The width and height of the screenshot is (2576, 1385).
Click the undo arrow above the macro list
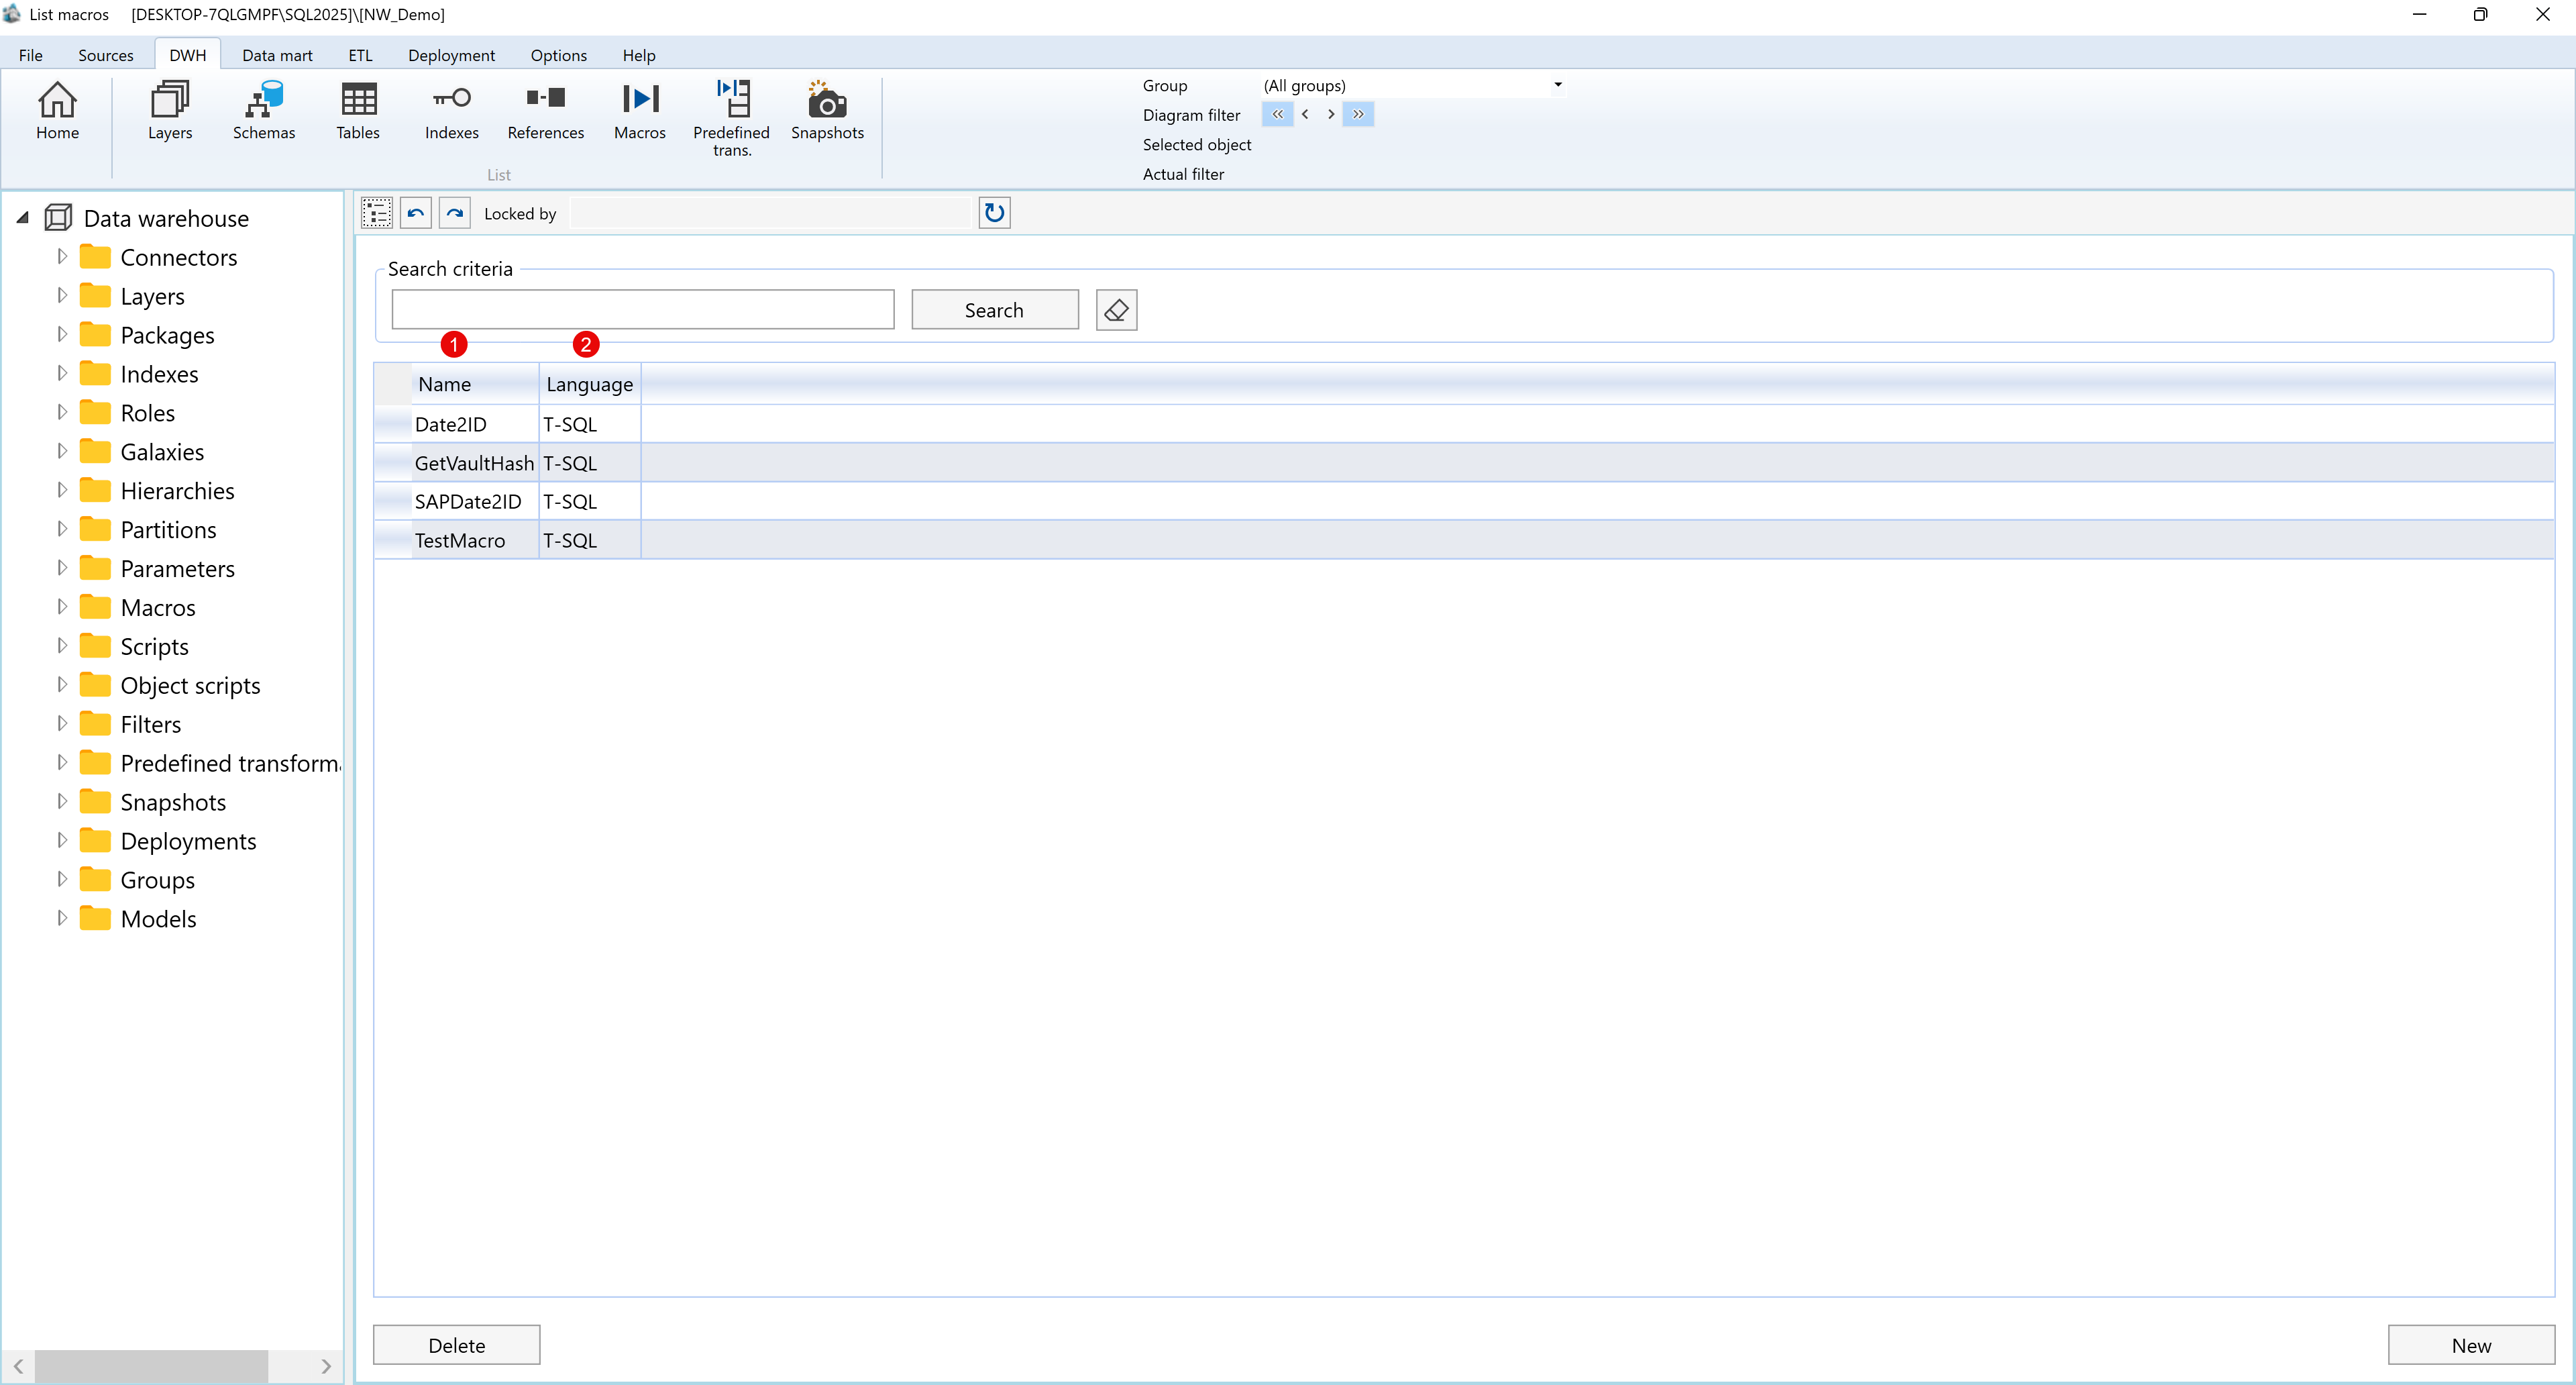pyautogui.click(x=415, y=212)
